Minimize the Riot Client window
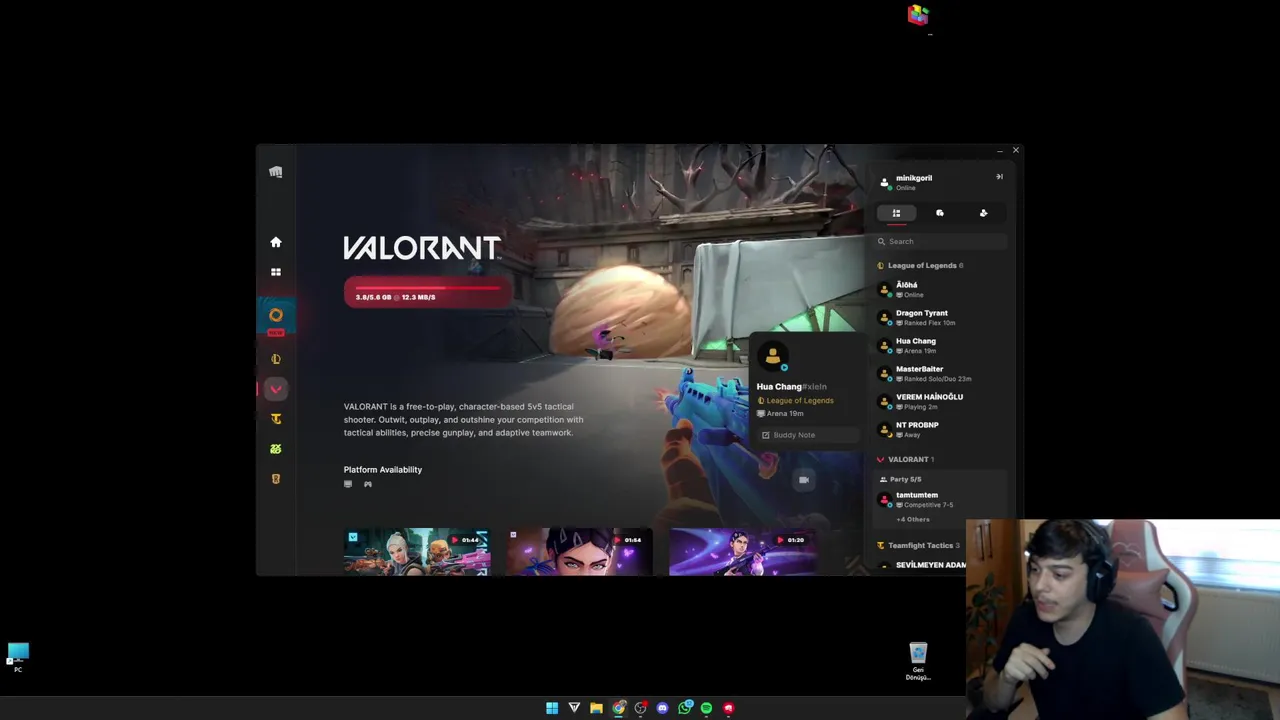1280x720 pixels. 1000,151
